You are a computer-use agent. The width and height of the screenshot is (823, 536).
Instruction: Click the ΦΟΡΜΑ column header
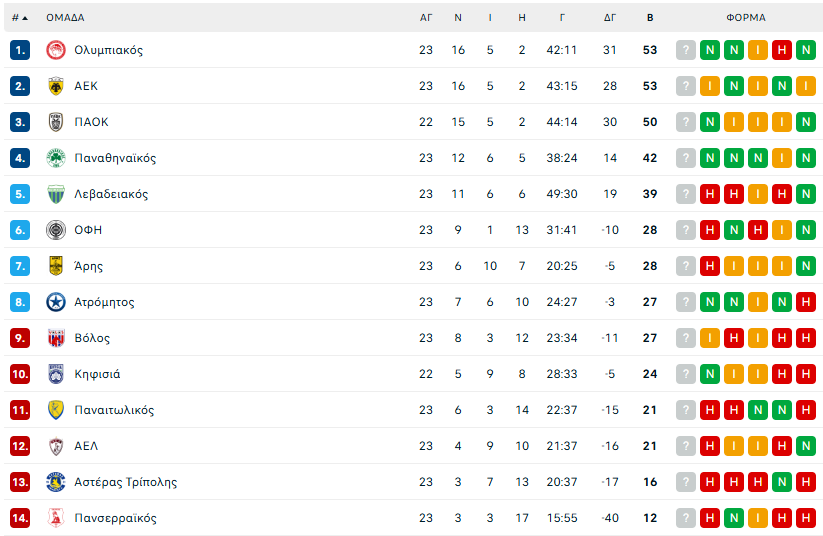[x=746, y=17]
